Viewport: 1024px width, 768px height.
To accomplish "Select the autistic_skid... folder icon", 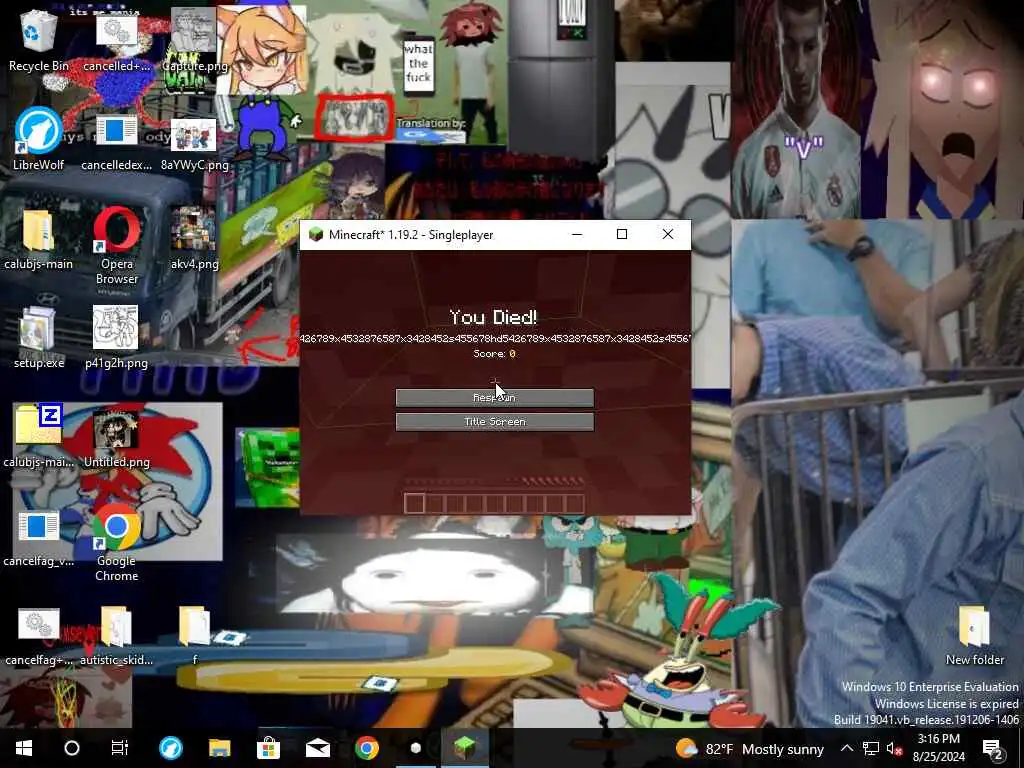I will pos(116,636).
